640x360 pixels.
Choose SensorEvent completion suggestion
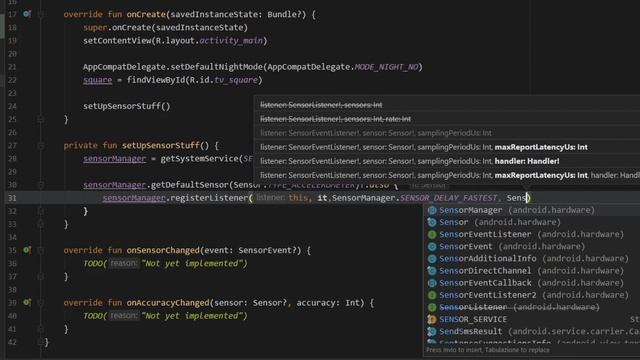pos(531,247)
